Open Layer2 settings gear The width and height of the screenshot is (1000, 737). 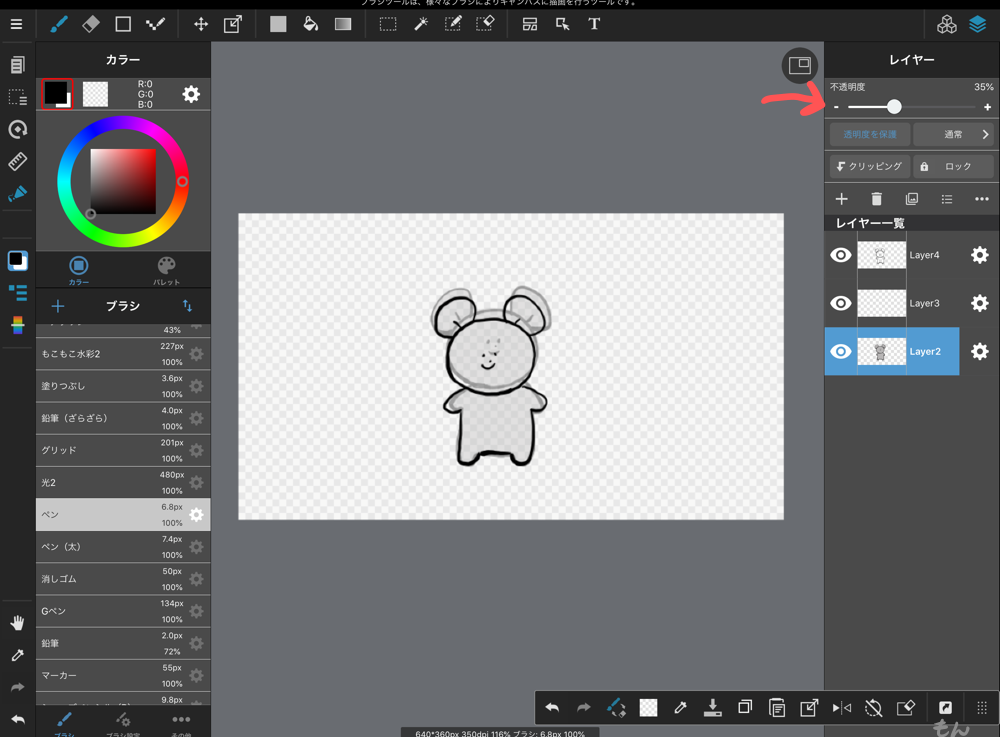tap(980, 351)
